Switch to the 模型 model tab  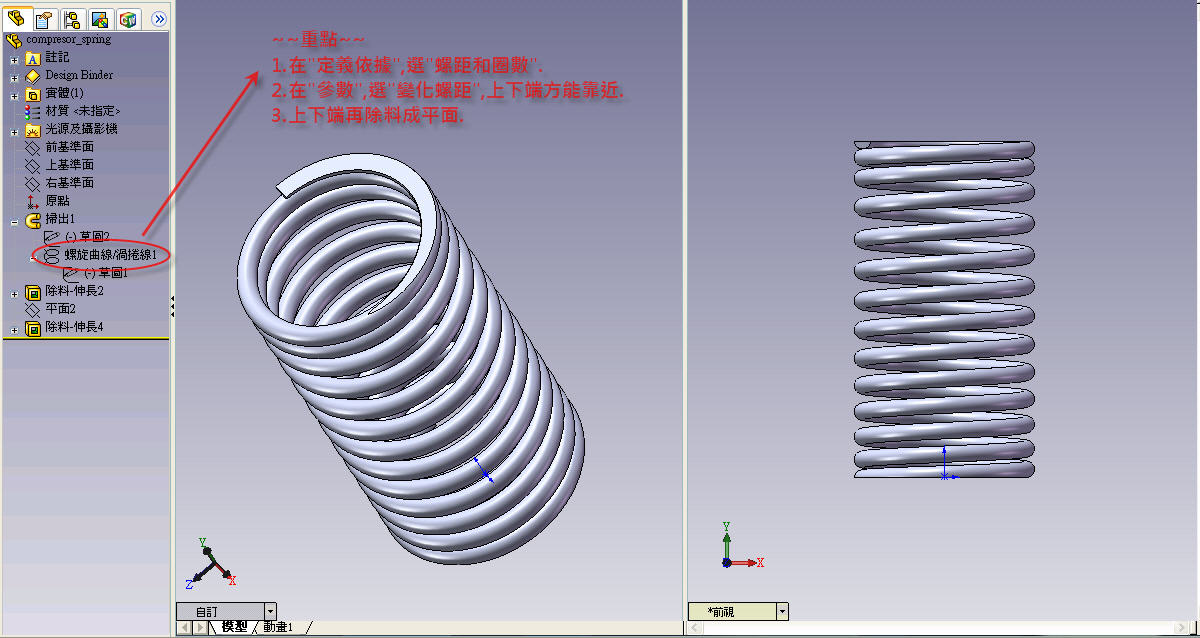tap(234, 627)
